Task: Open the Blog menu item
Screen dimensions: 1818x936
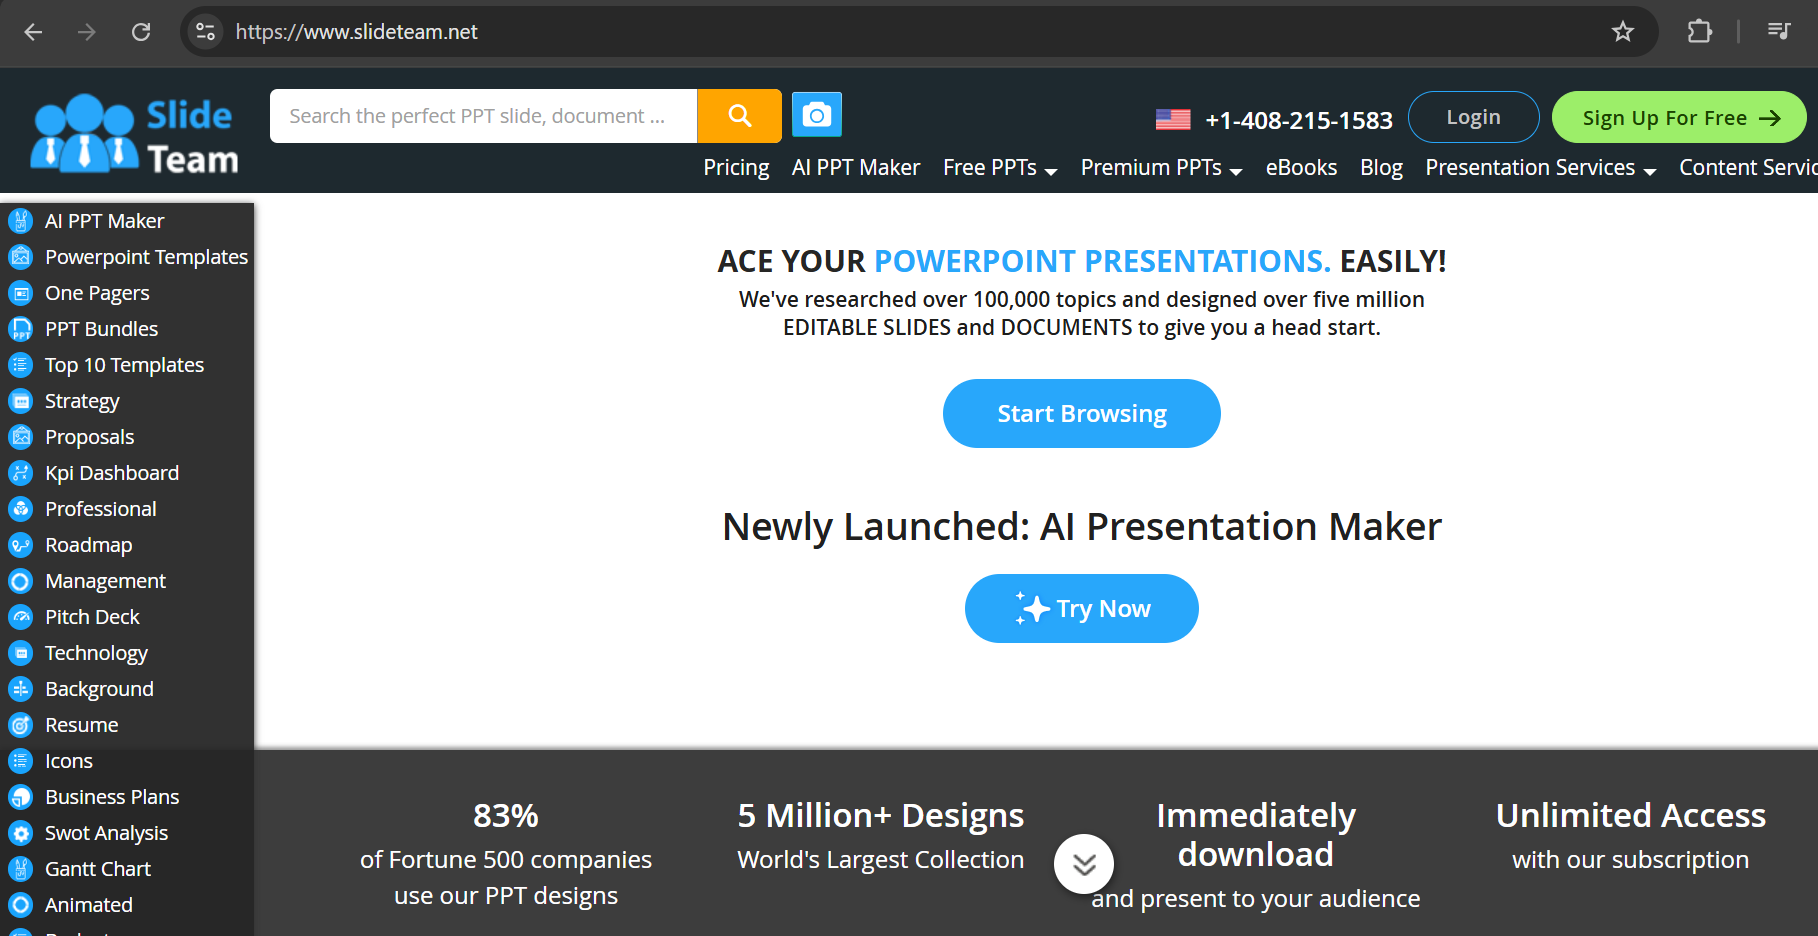Action: click(x=1381, y=168)
